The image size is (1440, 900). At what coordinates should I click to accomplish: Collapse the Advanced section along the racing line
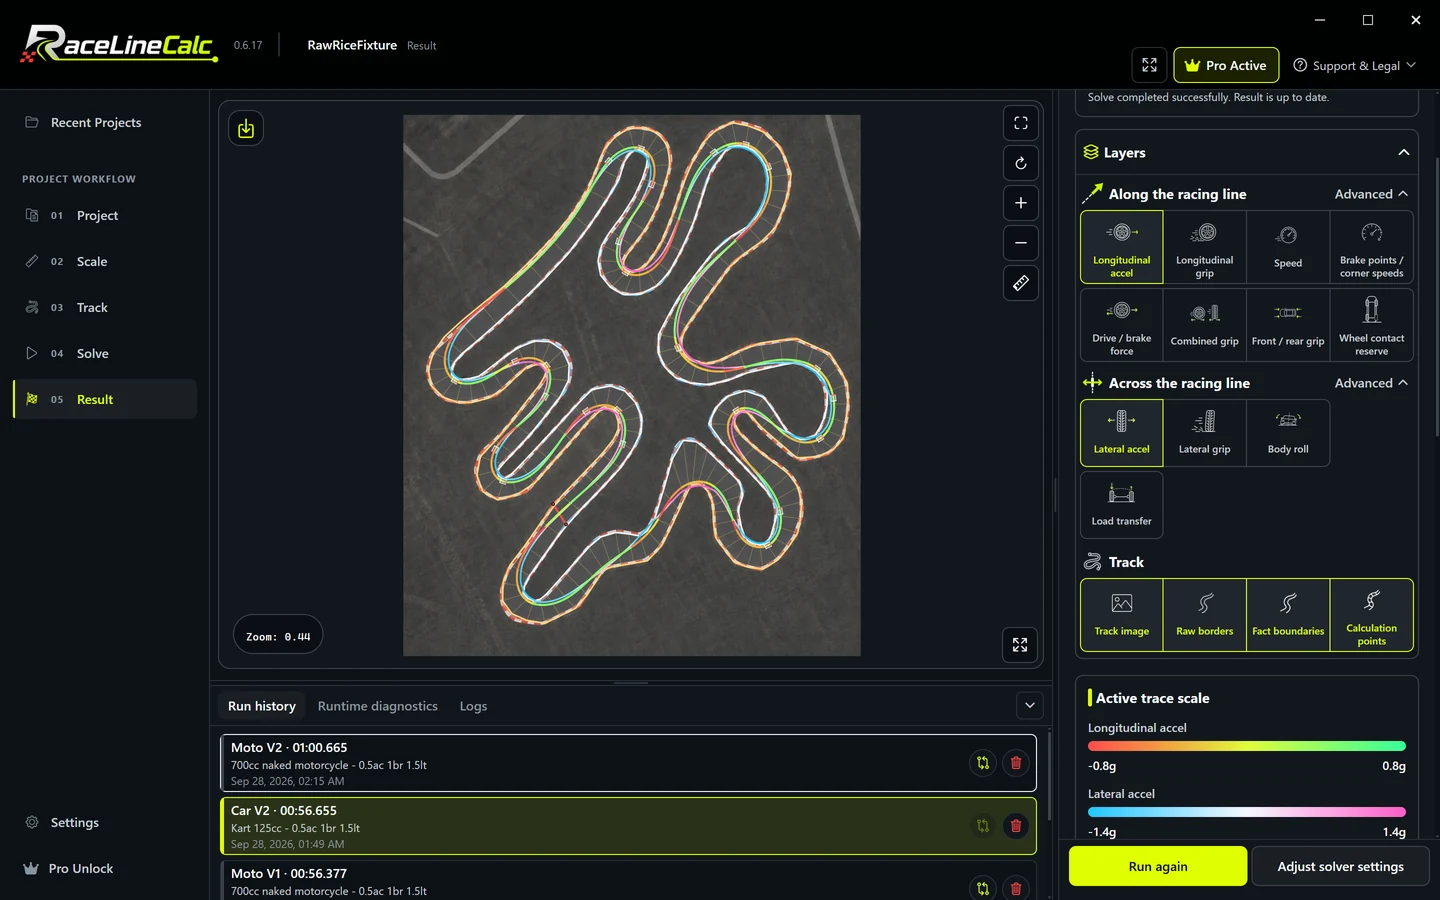tap(1371, 194)
